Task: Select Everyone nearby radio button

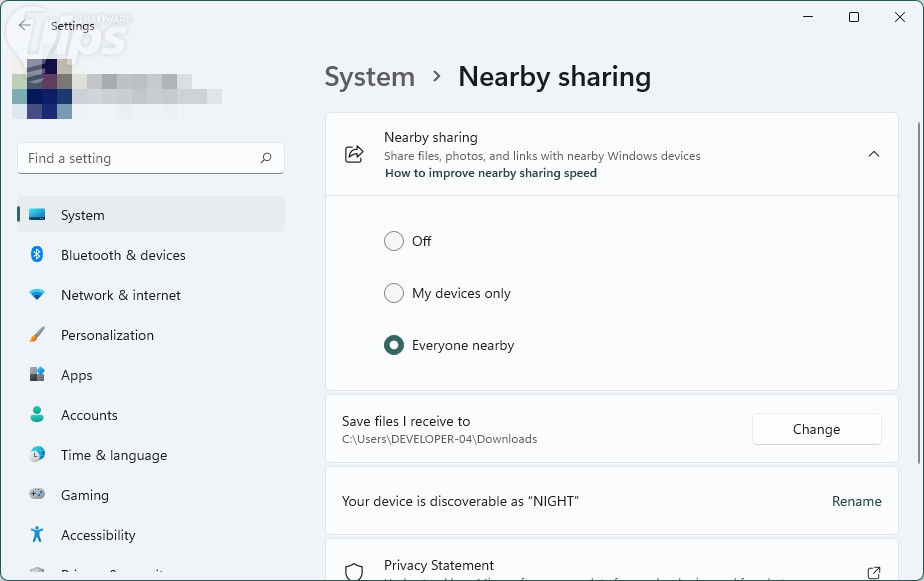Action: 394,345
